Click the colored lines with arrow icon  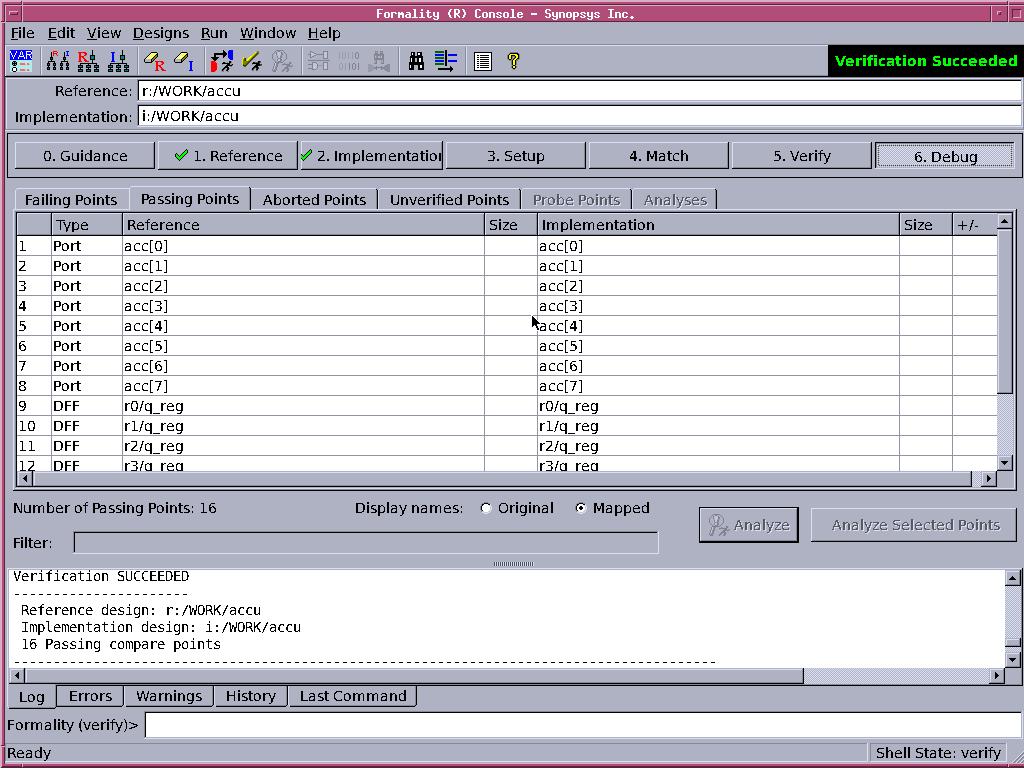(x=446, y=61)
